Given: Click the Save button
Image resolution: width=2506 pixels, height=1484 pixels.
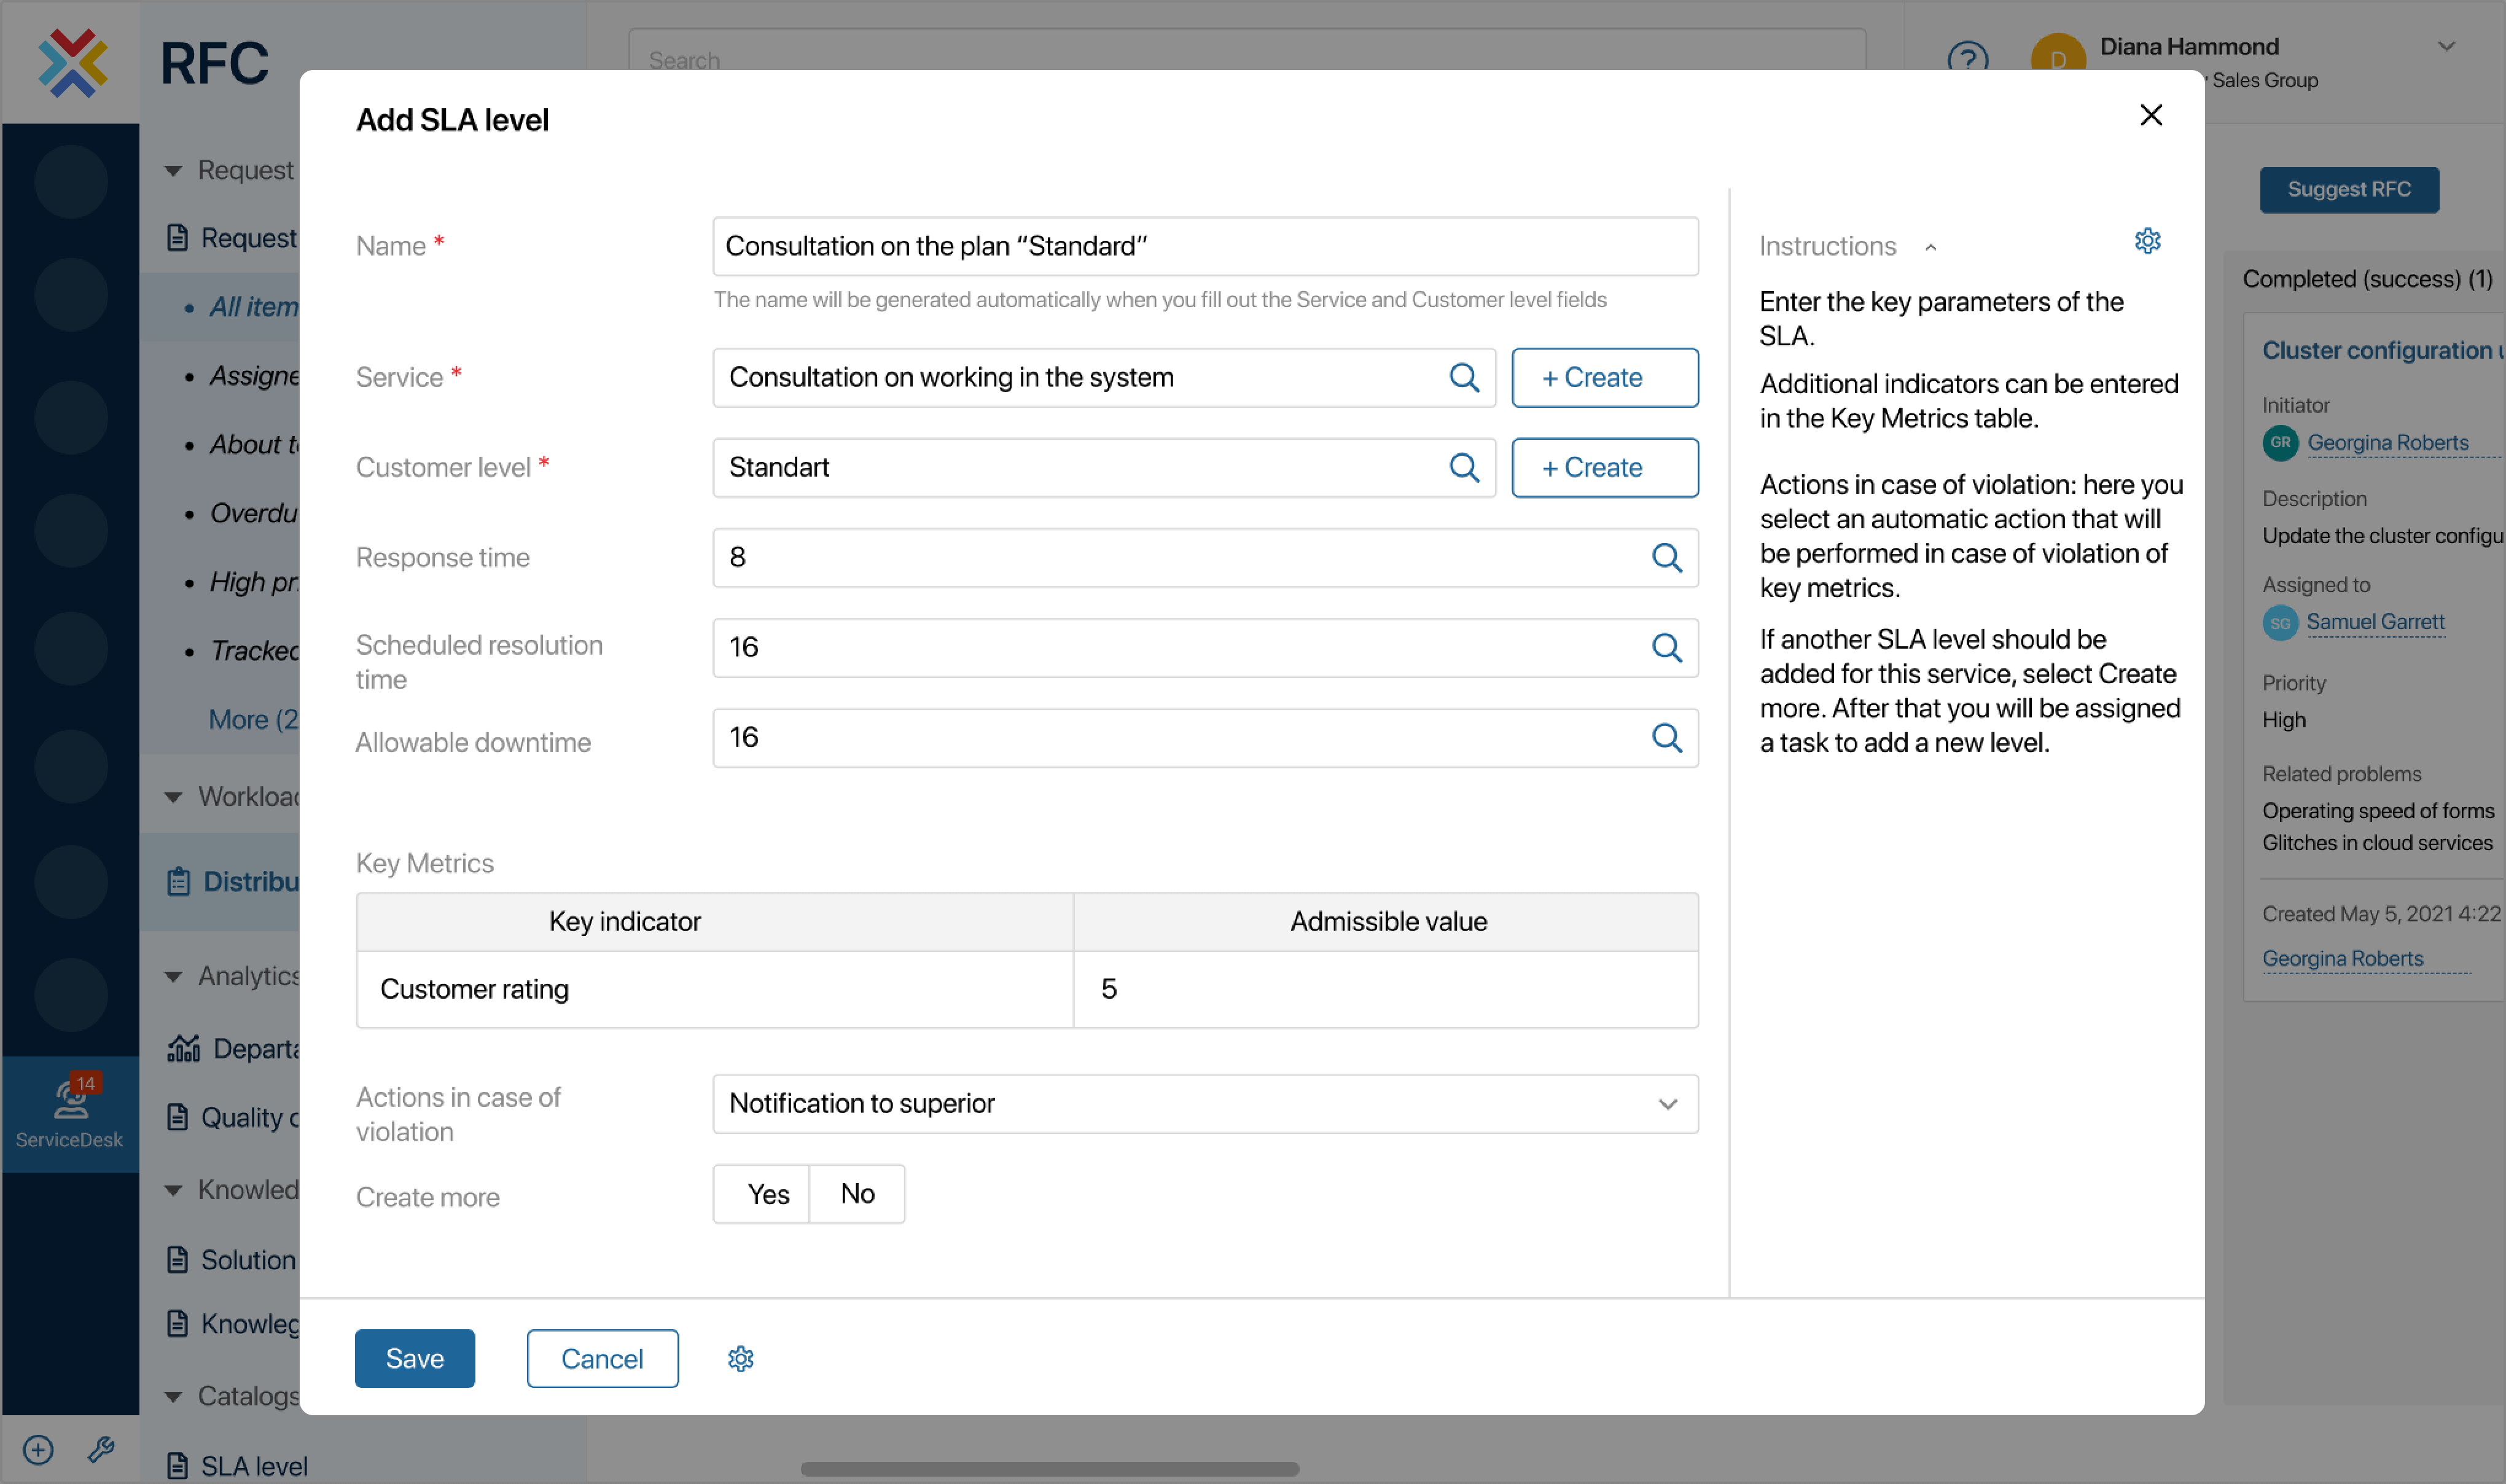Looking at the screenshot, I should coord(414,1358).
